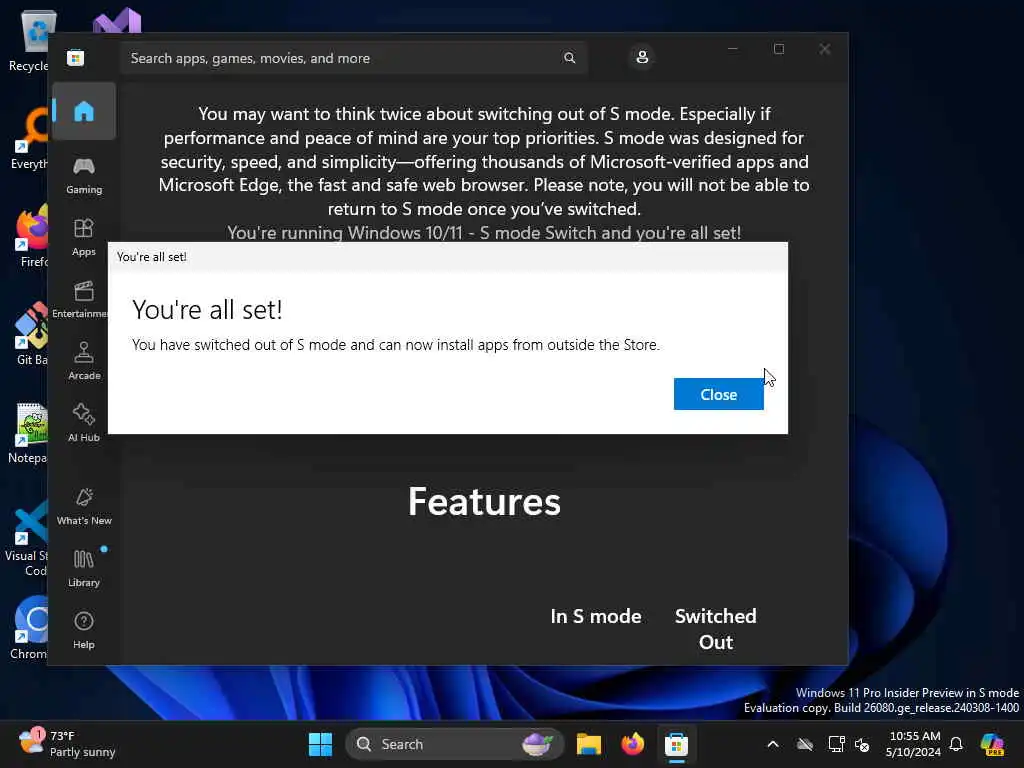Open What's New in Store sidebar
The width and height of the screenshot is (1024, 768).
[x=84, y=507]
